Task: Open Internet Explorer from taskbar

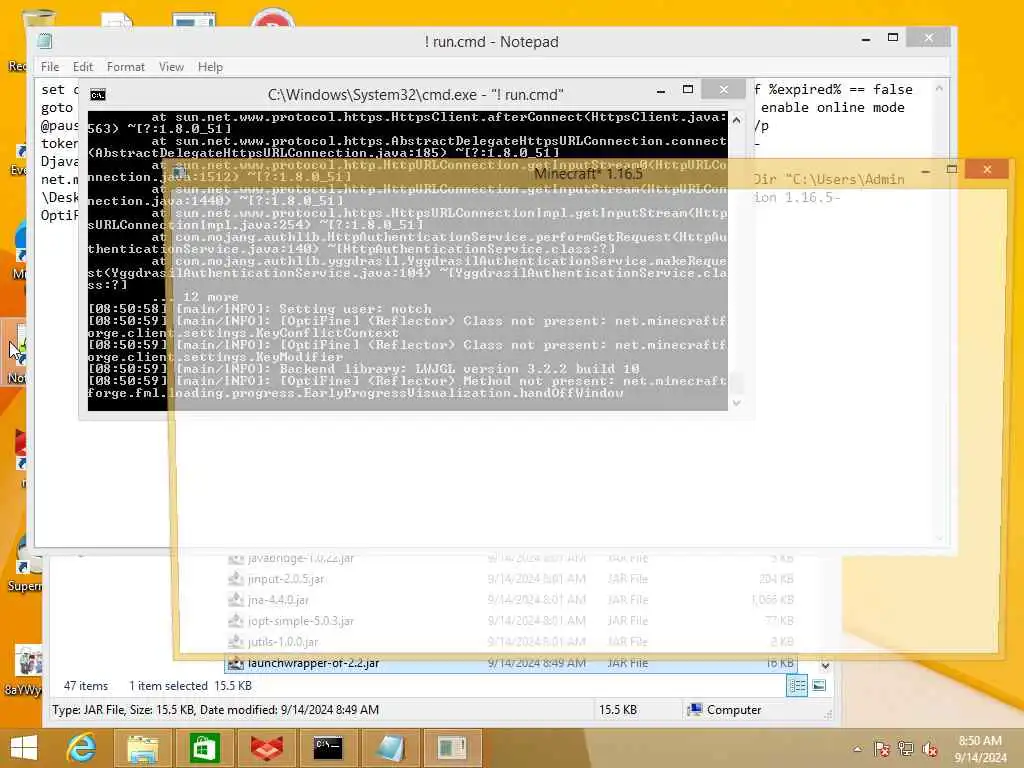Action: tap(82, 748)
